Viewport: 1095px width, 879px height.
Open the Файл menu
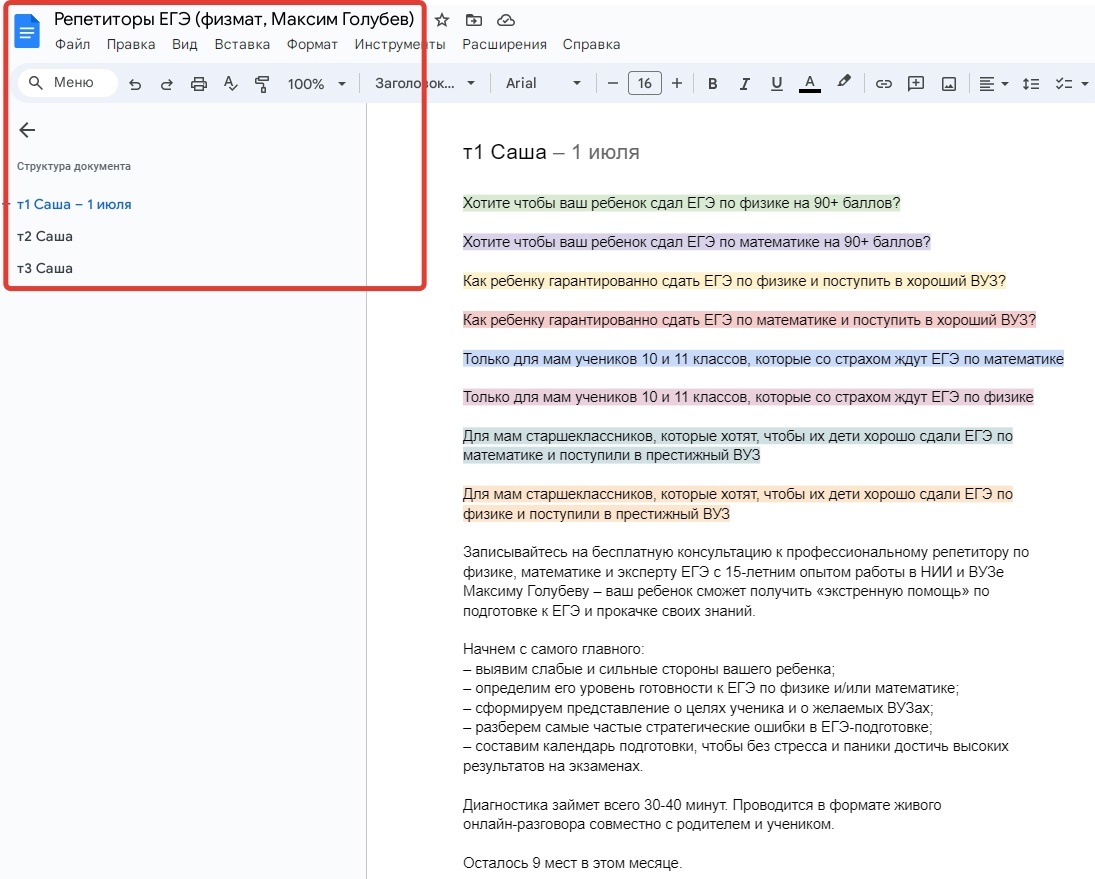click(x=73, y=44)
